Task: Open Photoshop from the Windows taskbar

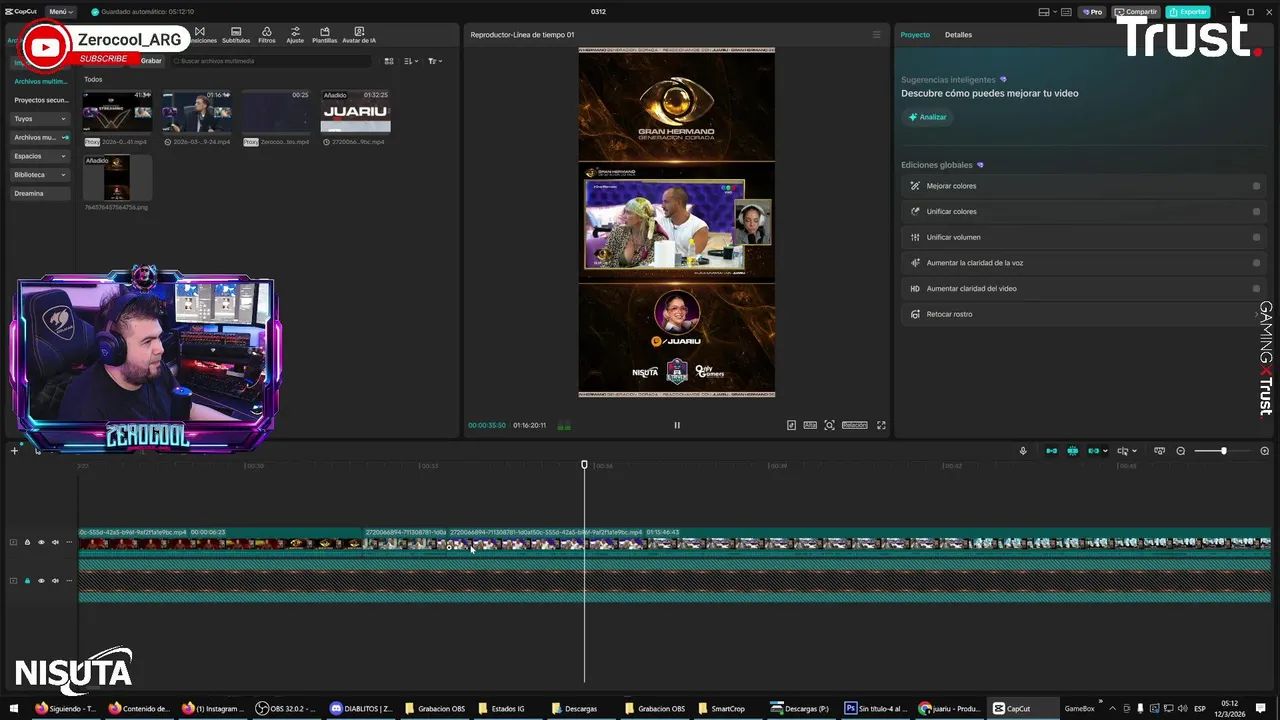Action: pos(875,708)
